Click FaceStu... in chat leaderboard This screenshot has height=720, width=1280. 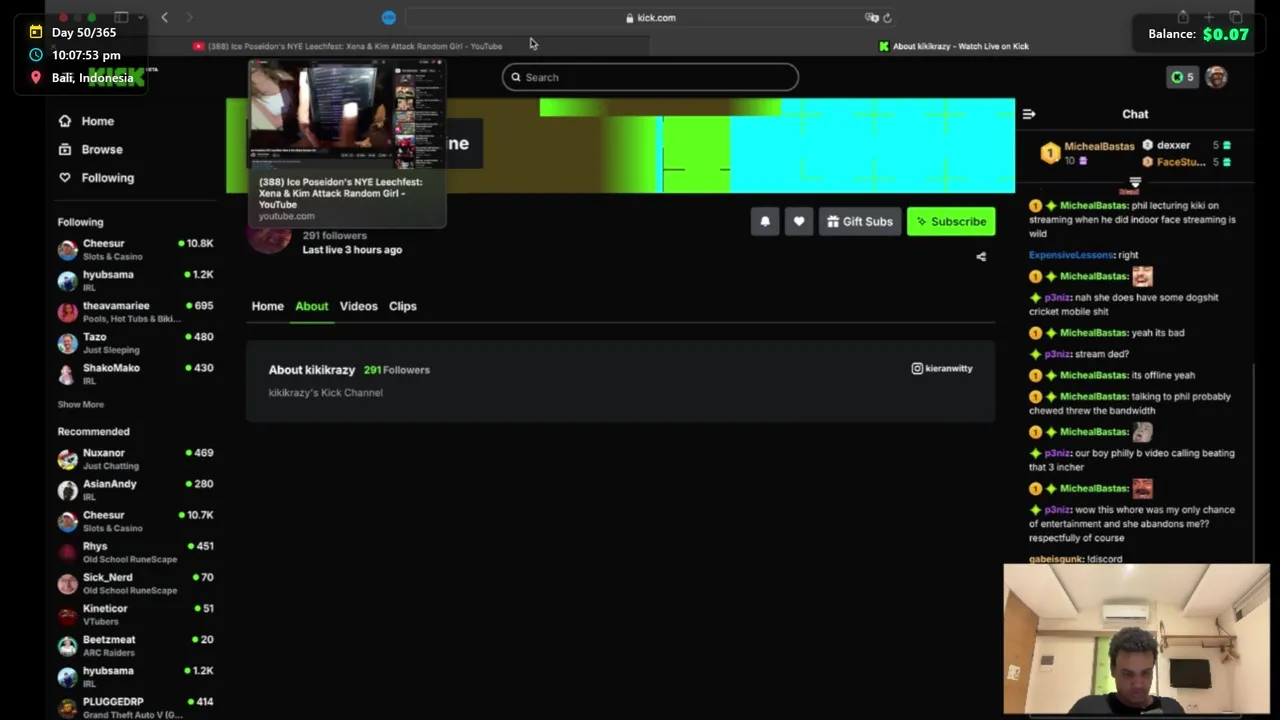pos(1180,161)
